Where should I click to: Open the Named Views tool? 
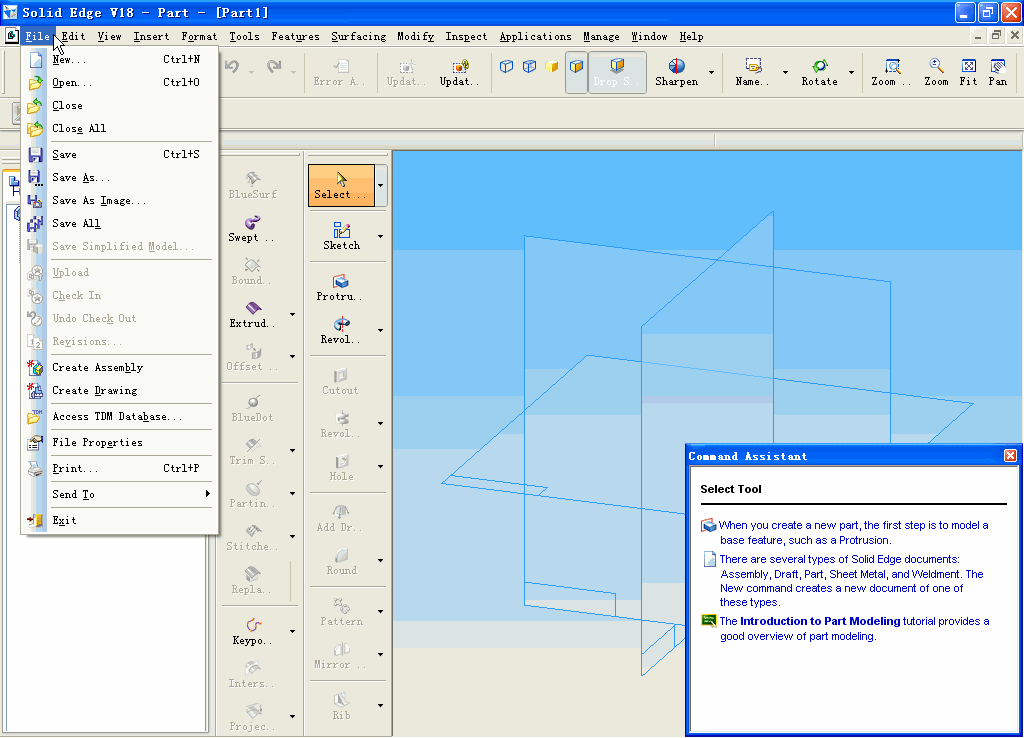tap(752, 72)
